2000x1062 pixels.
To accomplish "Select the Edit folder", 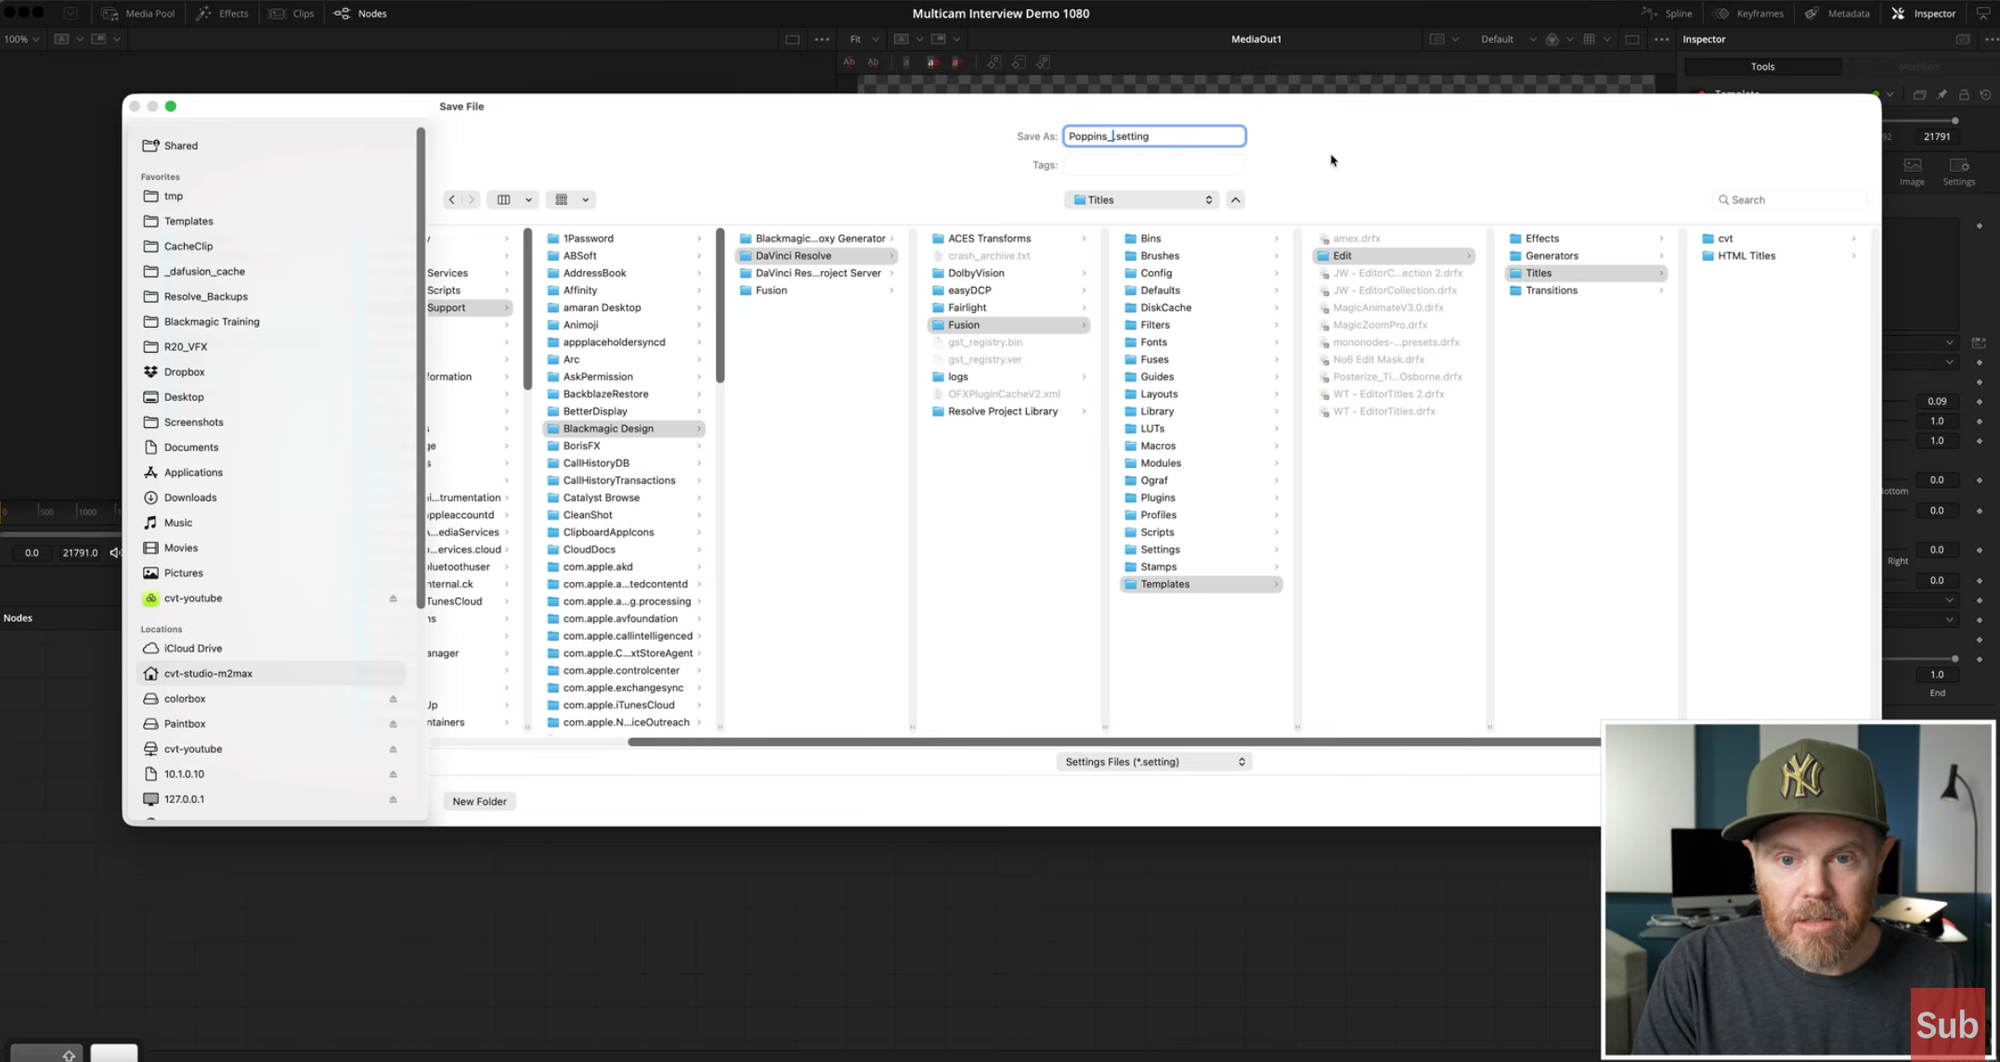I will [x=1394, y=256].
